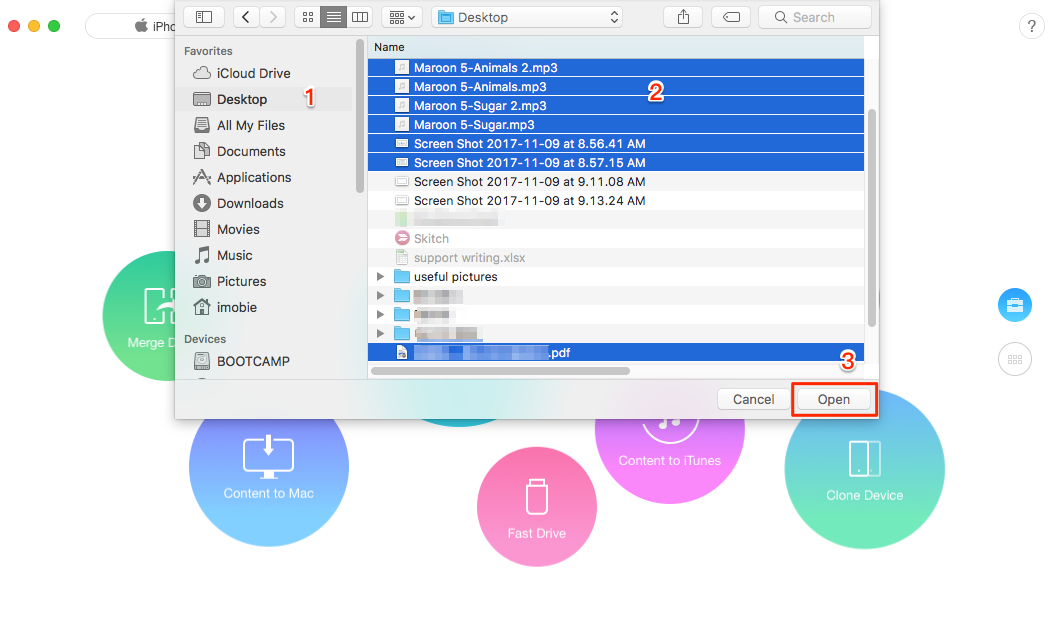
Task: Click the Open button
Action: click(x=833, y=399)
